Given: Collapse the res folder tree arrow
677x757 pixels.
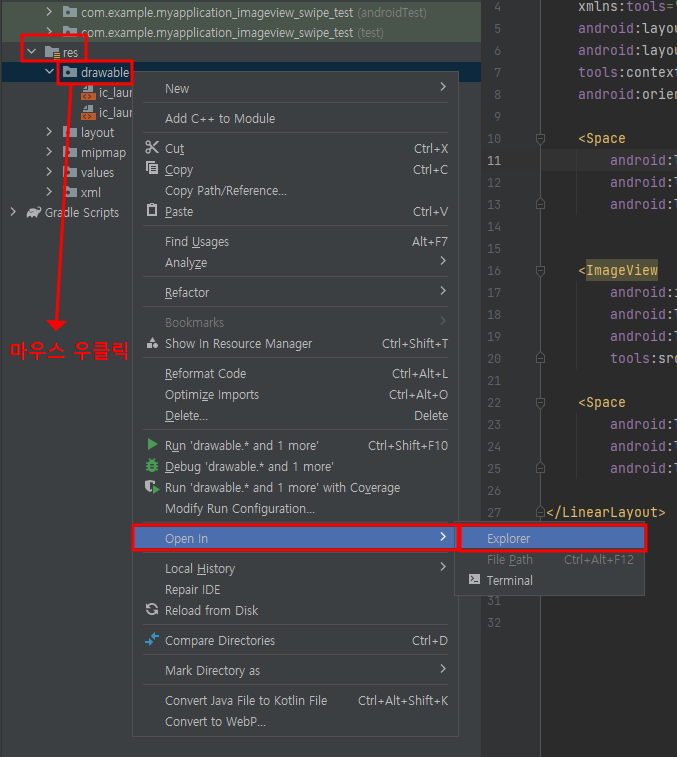Looking at the screenshot, I should click(31, 51).
